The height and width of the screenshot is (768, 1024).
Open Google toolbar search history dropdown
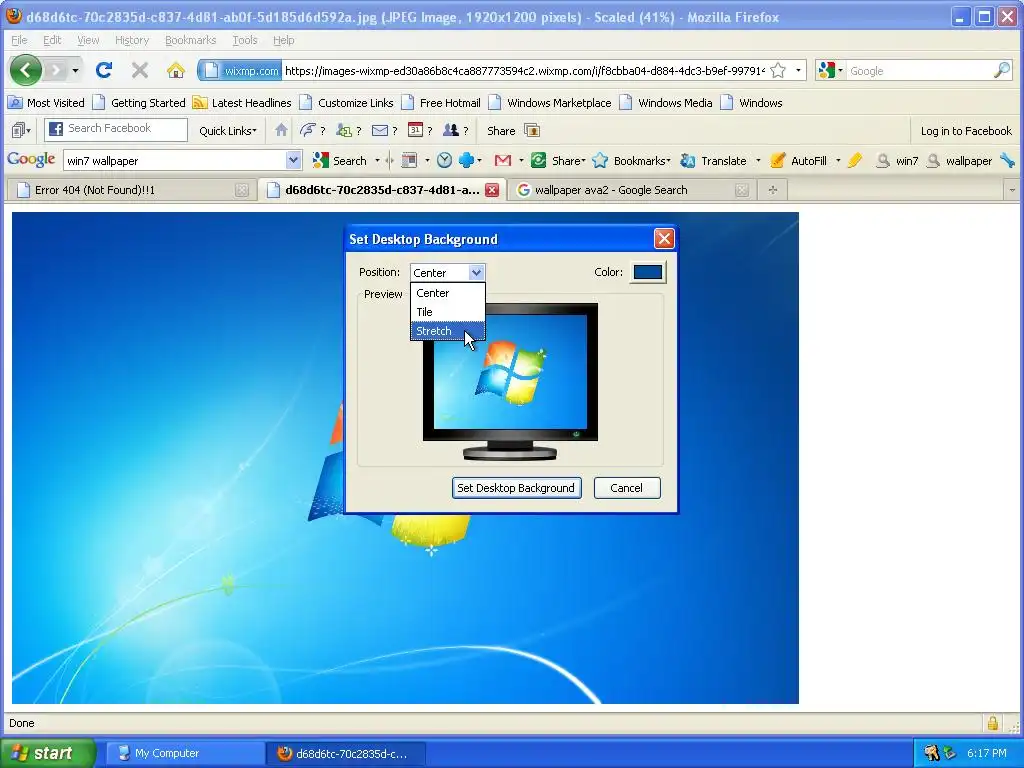tap(293, 160)
